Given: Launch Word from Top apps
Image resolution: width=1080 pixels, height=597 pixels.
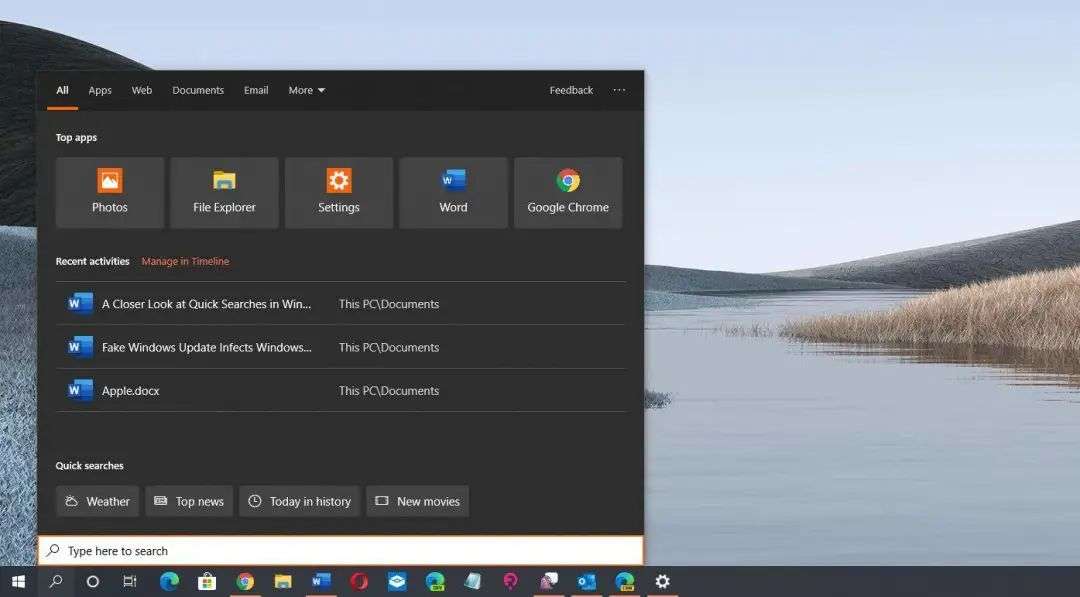Looking at the screenshot, I should pos(453,192).
